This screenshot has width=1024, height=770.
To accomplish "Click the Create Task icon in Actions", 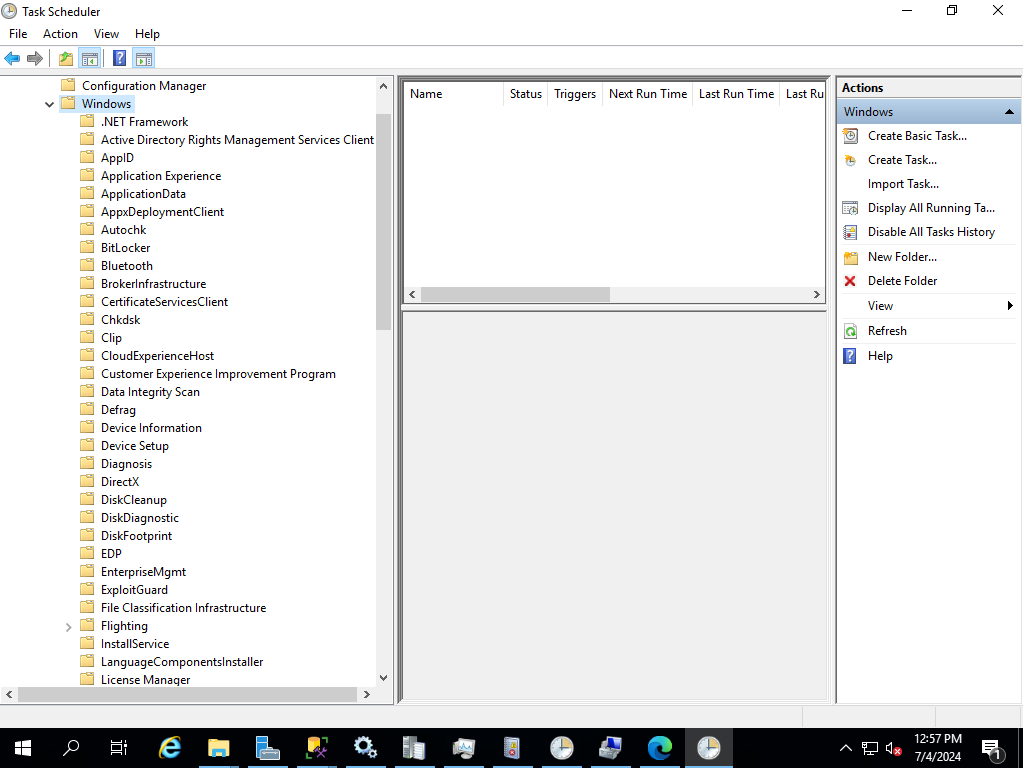I will (x=850, y=160).
